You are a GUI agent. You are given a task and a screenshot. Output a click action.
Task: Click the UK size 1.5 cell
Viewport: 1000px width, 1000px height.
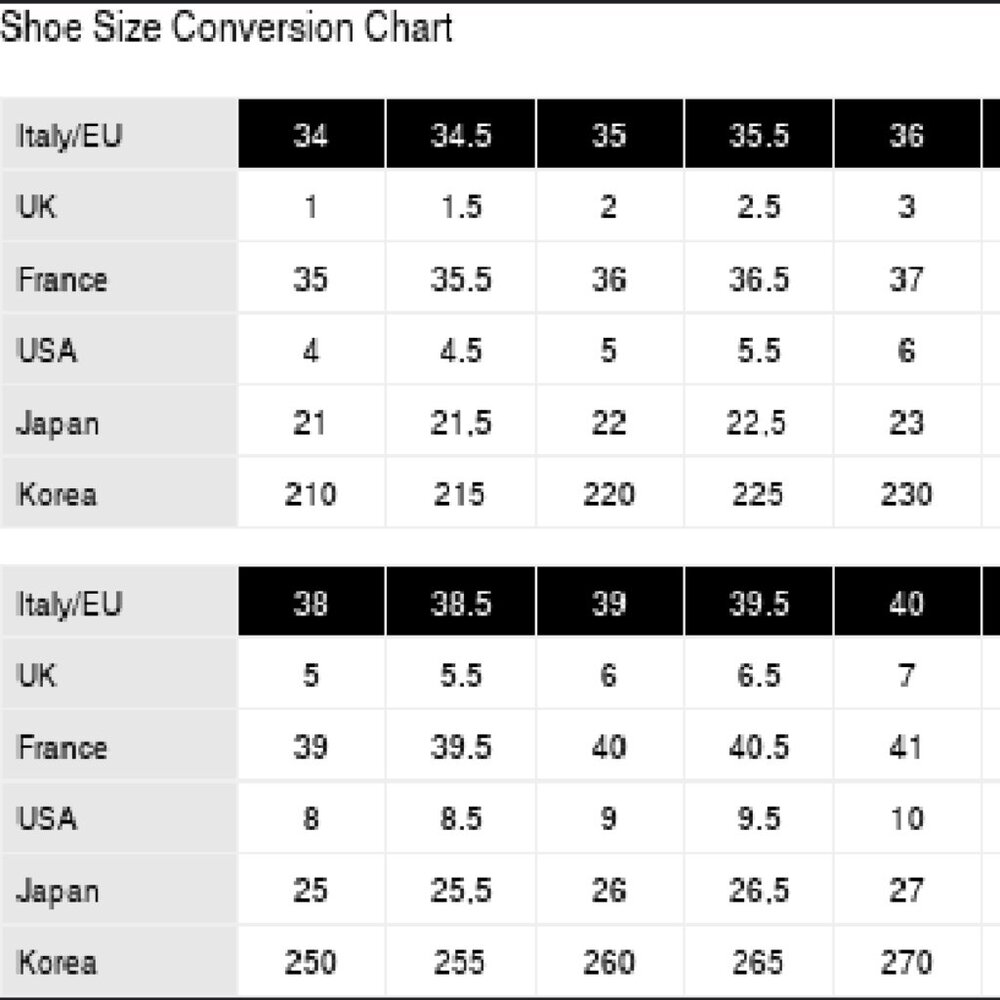460,207
